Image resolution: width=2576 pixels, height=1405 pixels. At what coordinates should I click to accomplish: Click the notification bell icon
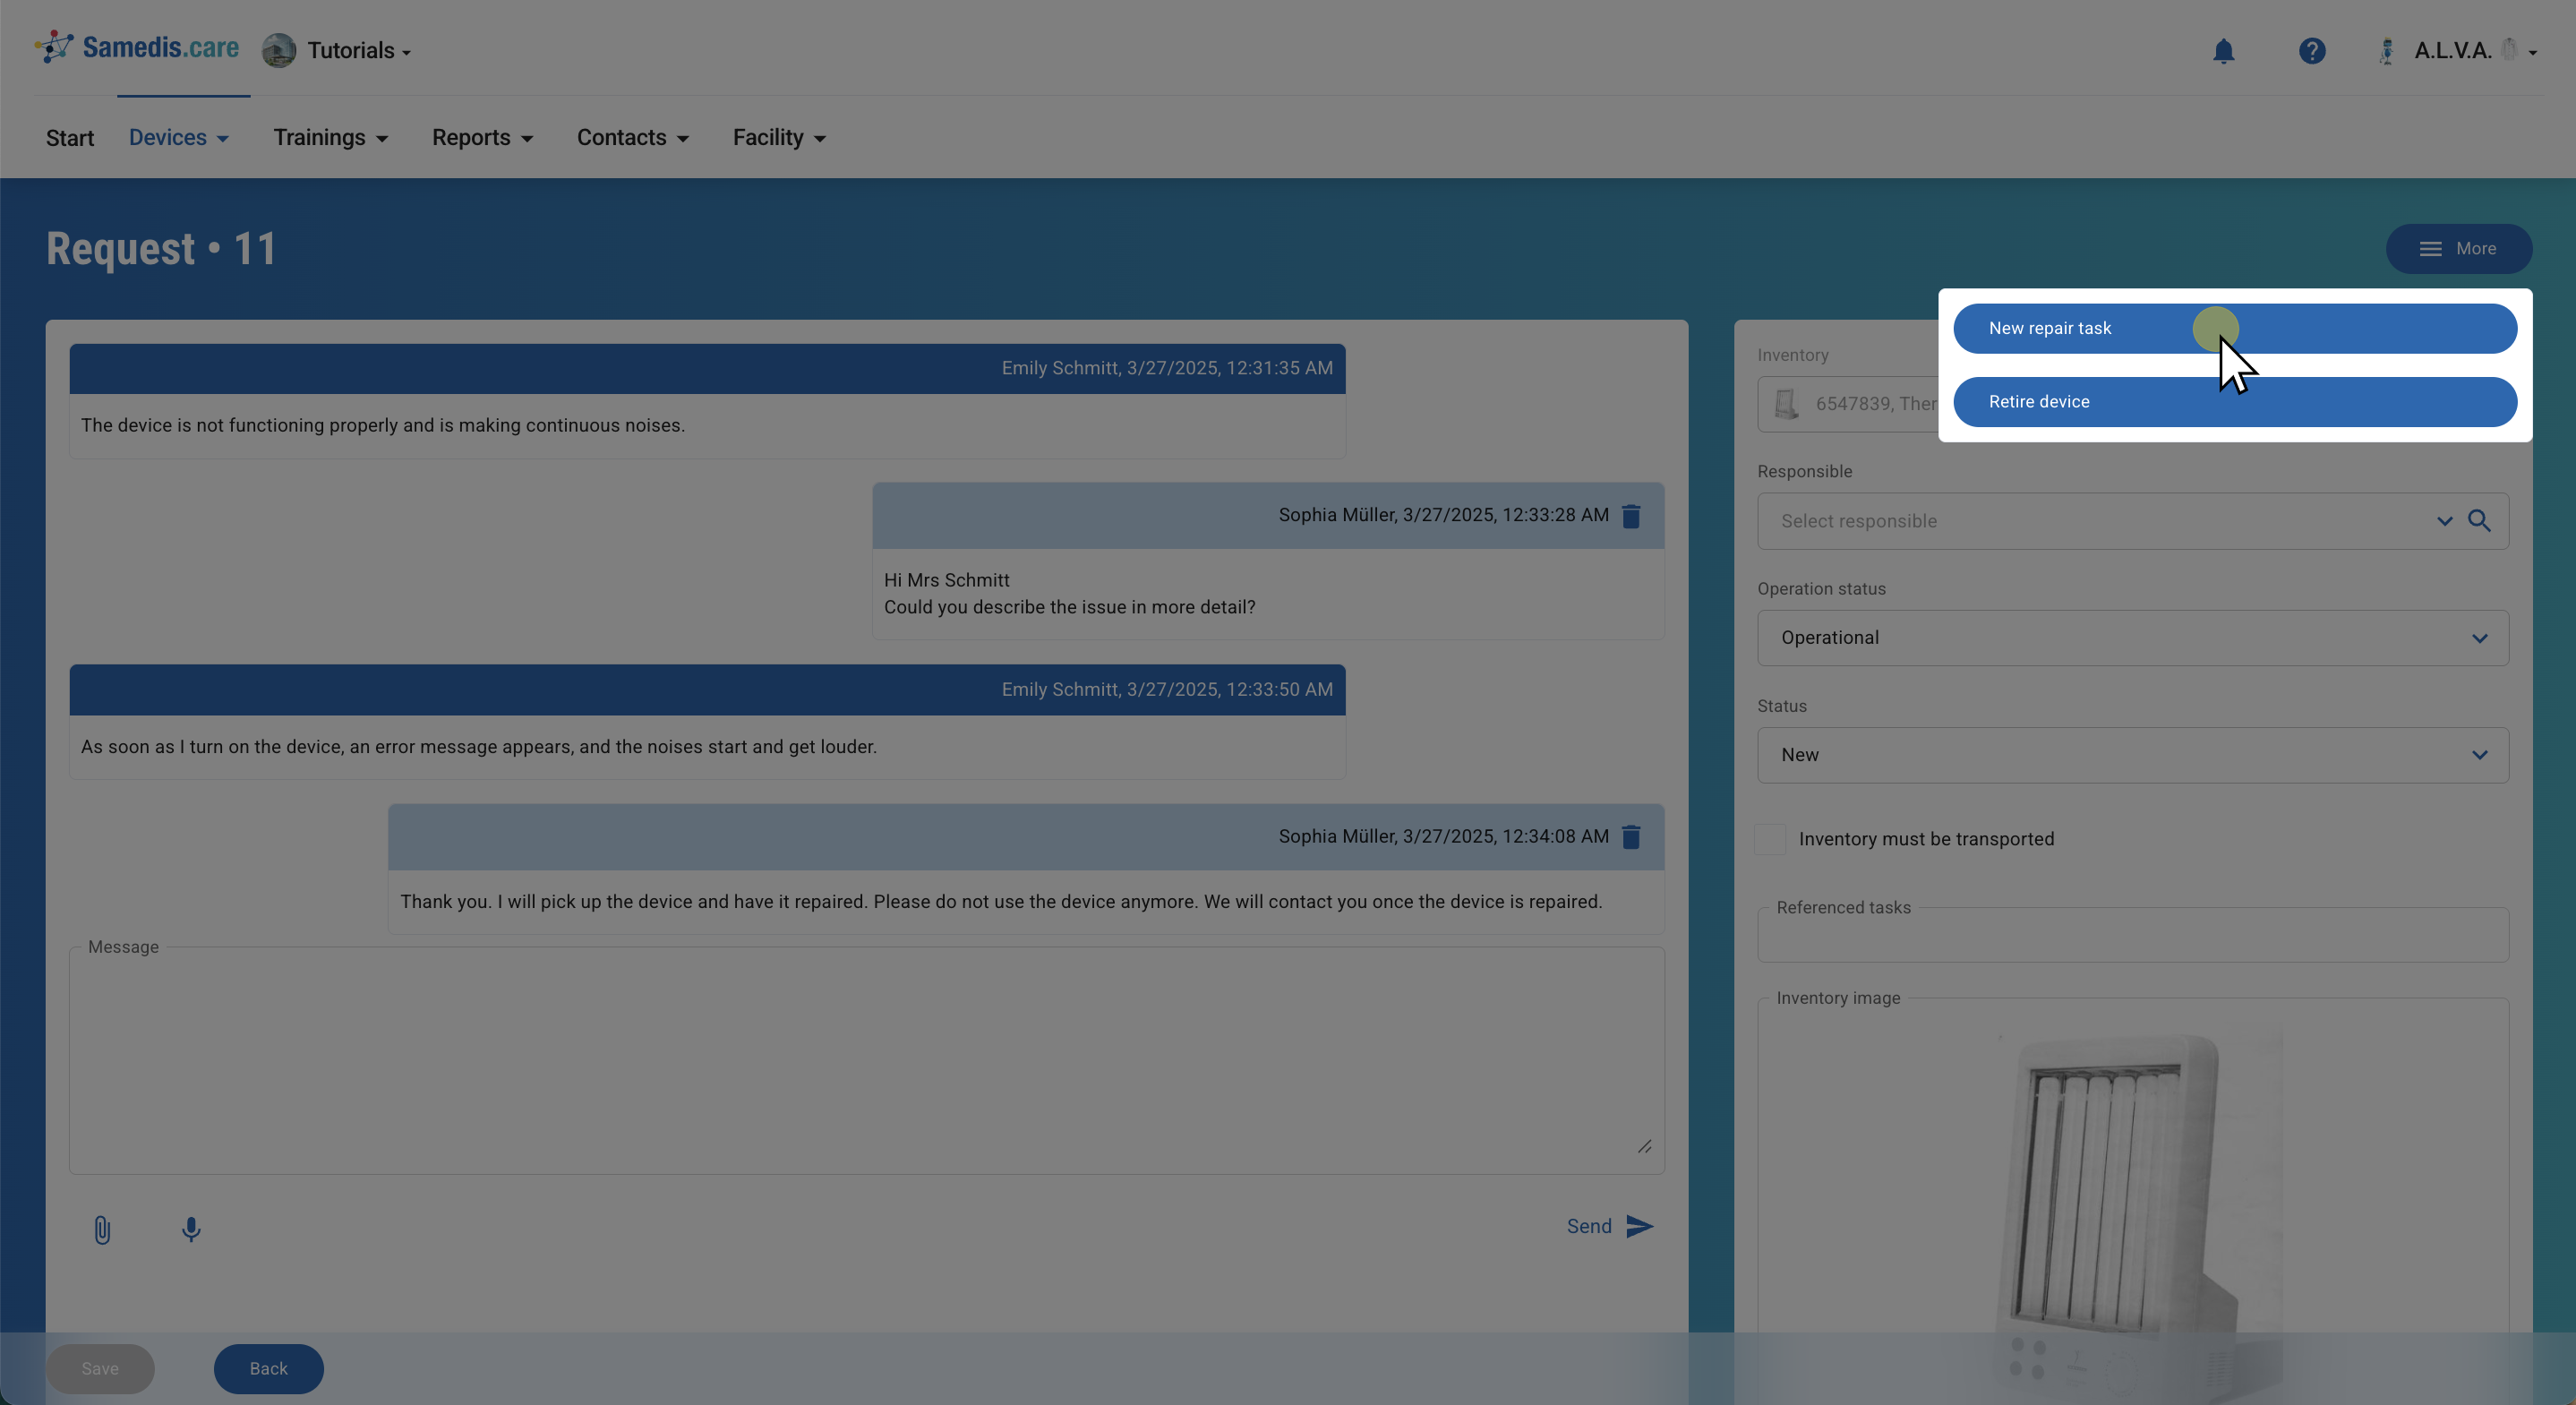click(x=2223, y=51)
